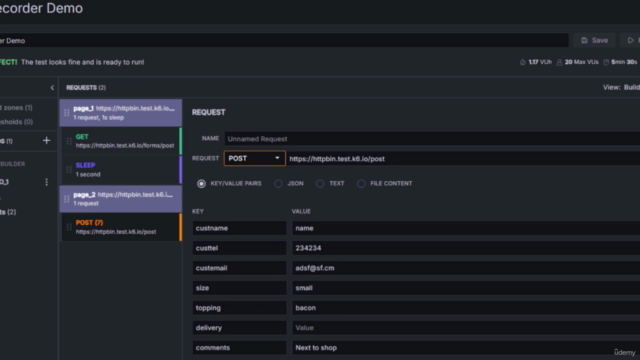The width and height of the screenshot is (640, 360).
Task: Click the 1.17 VUh text
Action: 540,62
